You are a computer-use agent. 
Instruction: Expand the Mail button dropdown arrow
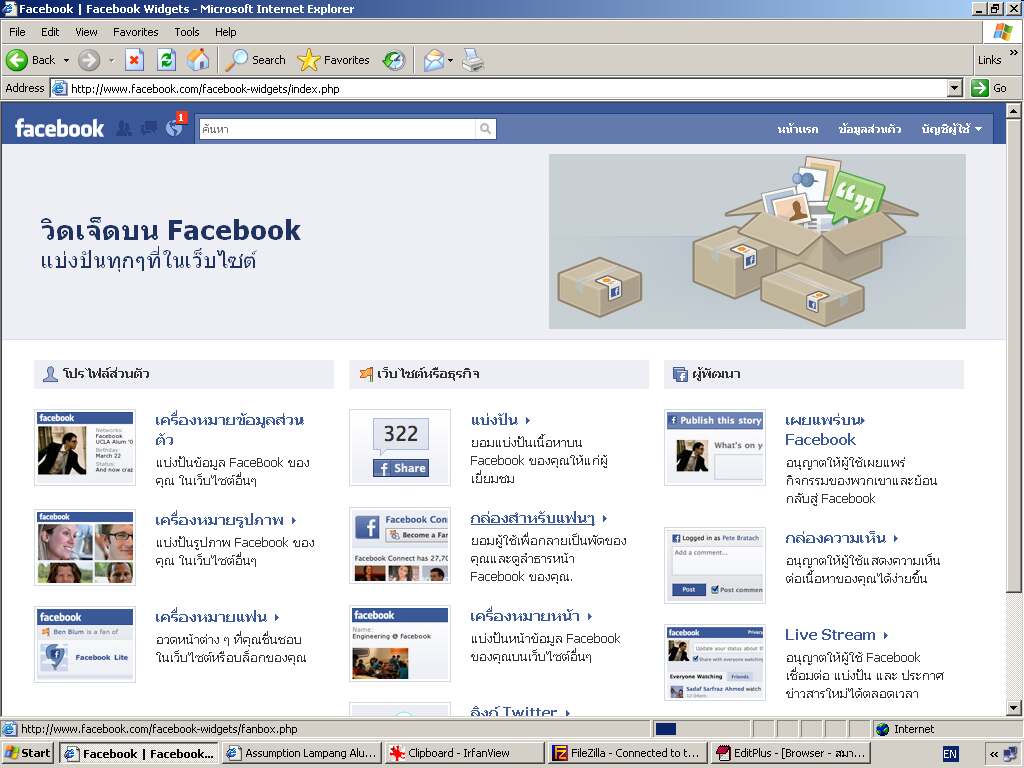(x=451, y=60)
